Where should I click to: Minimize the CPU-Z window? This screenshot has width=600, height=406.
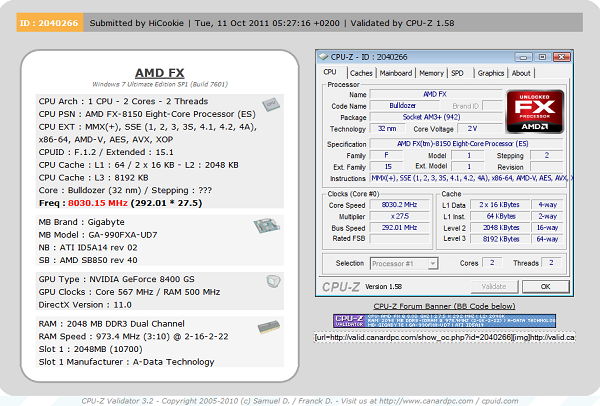click(523, 57)
